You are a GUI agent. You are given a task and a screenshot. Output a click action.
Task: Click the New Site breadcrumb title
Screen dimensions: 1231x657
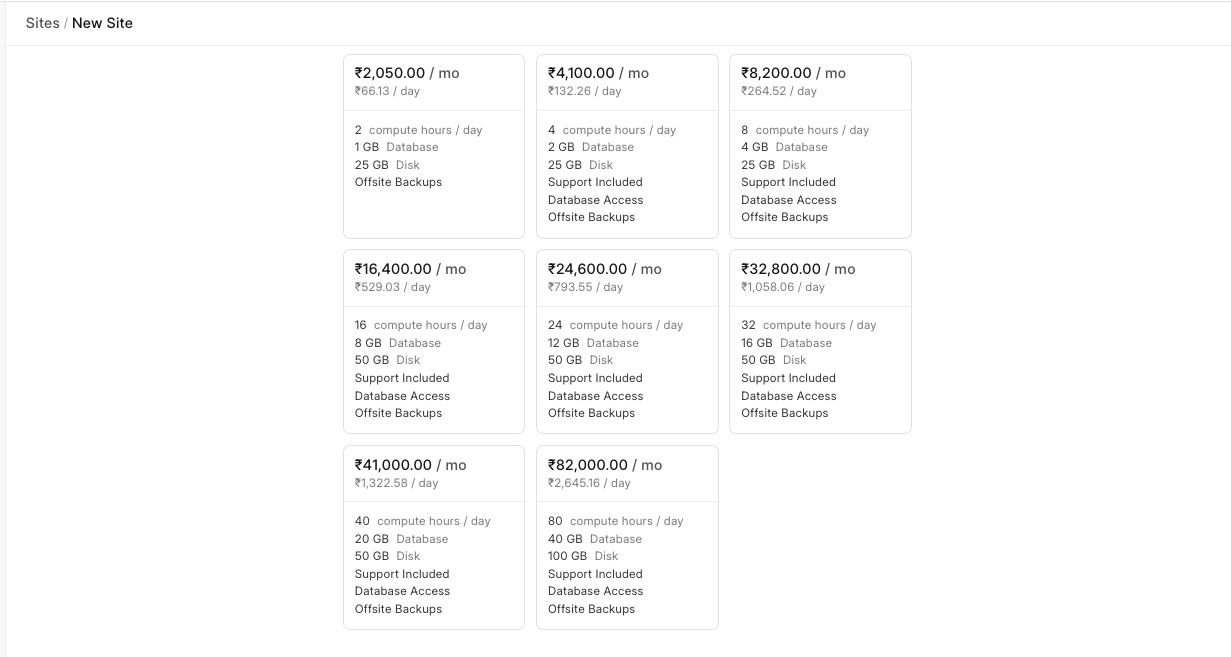(x=102, y=23)
